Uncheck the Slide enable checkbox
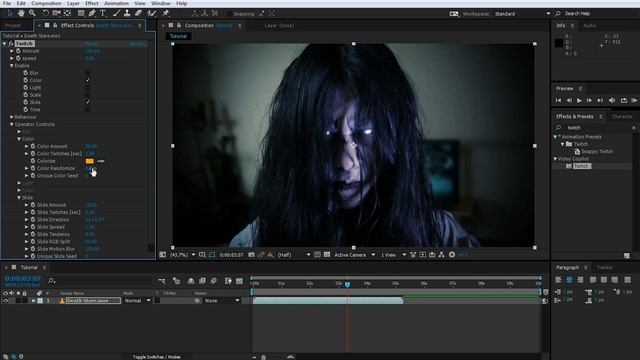The height and width of the screenshot is (360, 640). point(87,102)
